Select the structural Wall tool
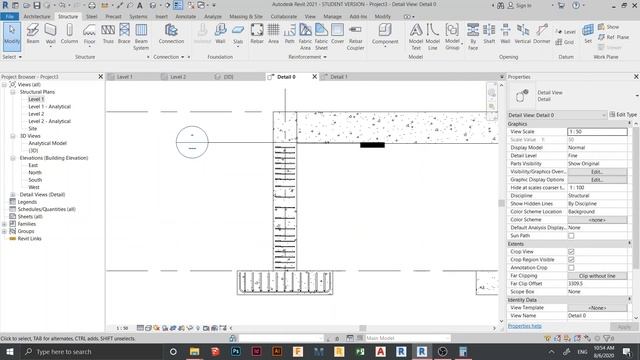Screen dimensions: 640x360 coord(50,33)
